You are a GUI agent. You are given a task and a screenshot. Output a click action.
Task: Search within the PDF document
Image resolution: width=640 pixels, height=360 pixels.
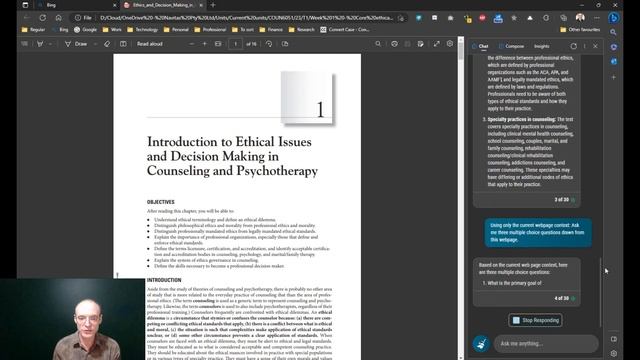pyautogui.click(x=378, y=44)
